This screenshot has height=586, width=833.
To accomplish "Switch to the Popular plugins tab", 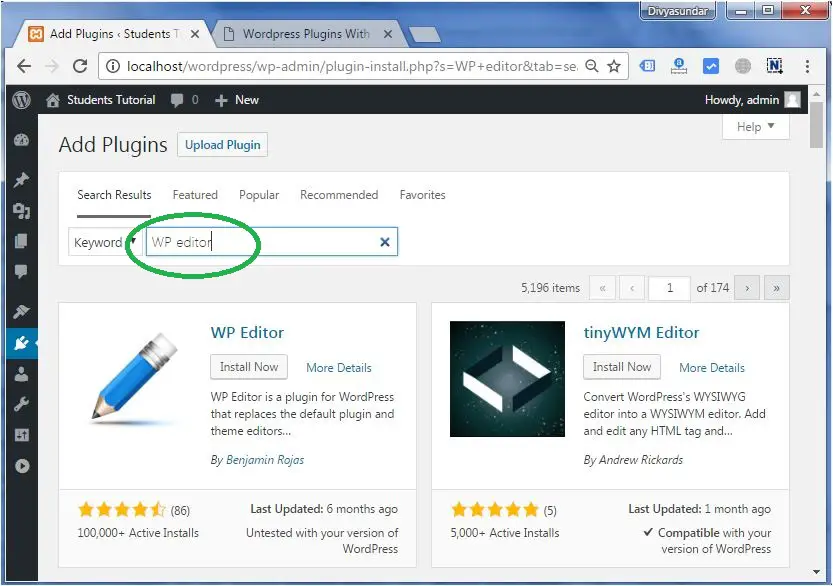I will click(x=259, y=195).
